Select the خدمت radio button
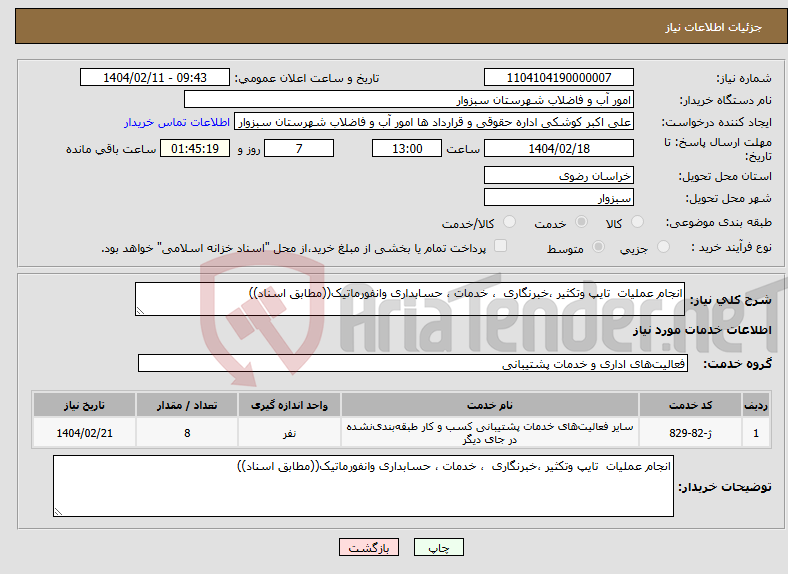This screenshot has width=788, height=574. 581,222
